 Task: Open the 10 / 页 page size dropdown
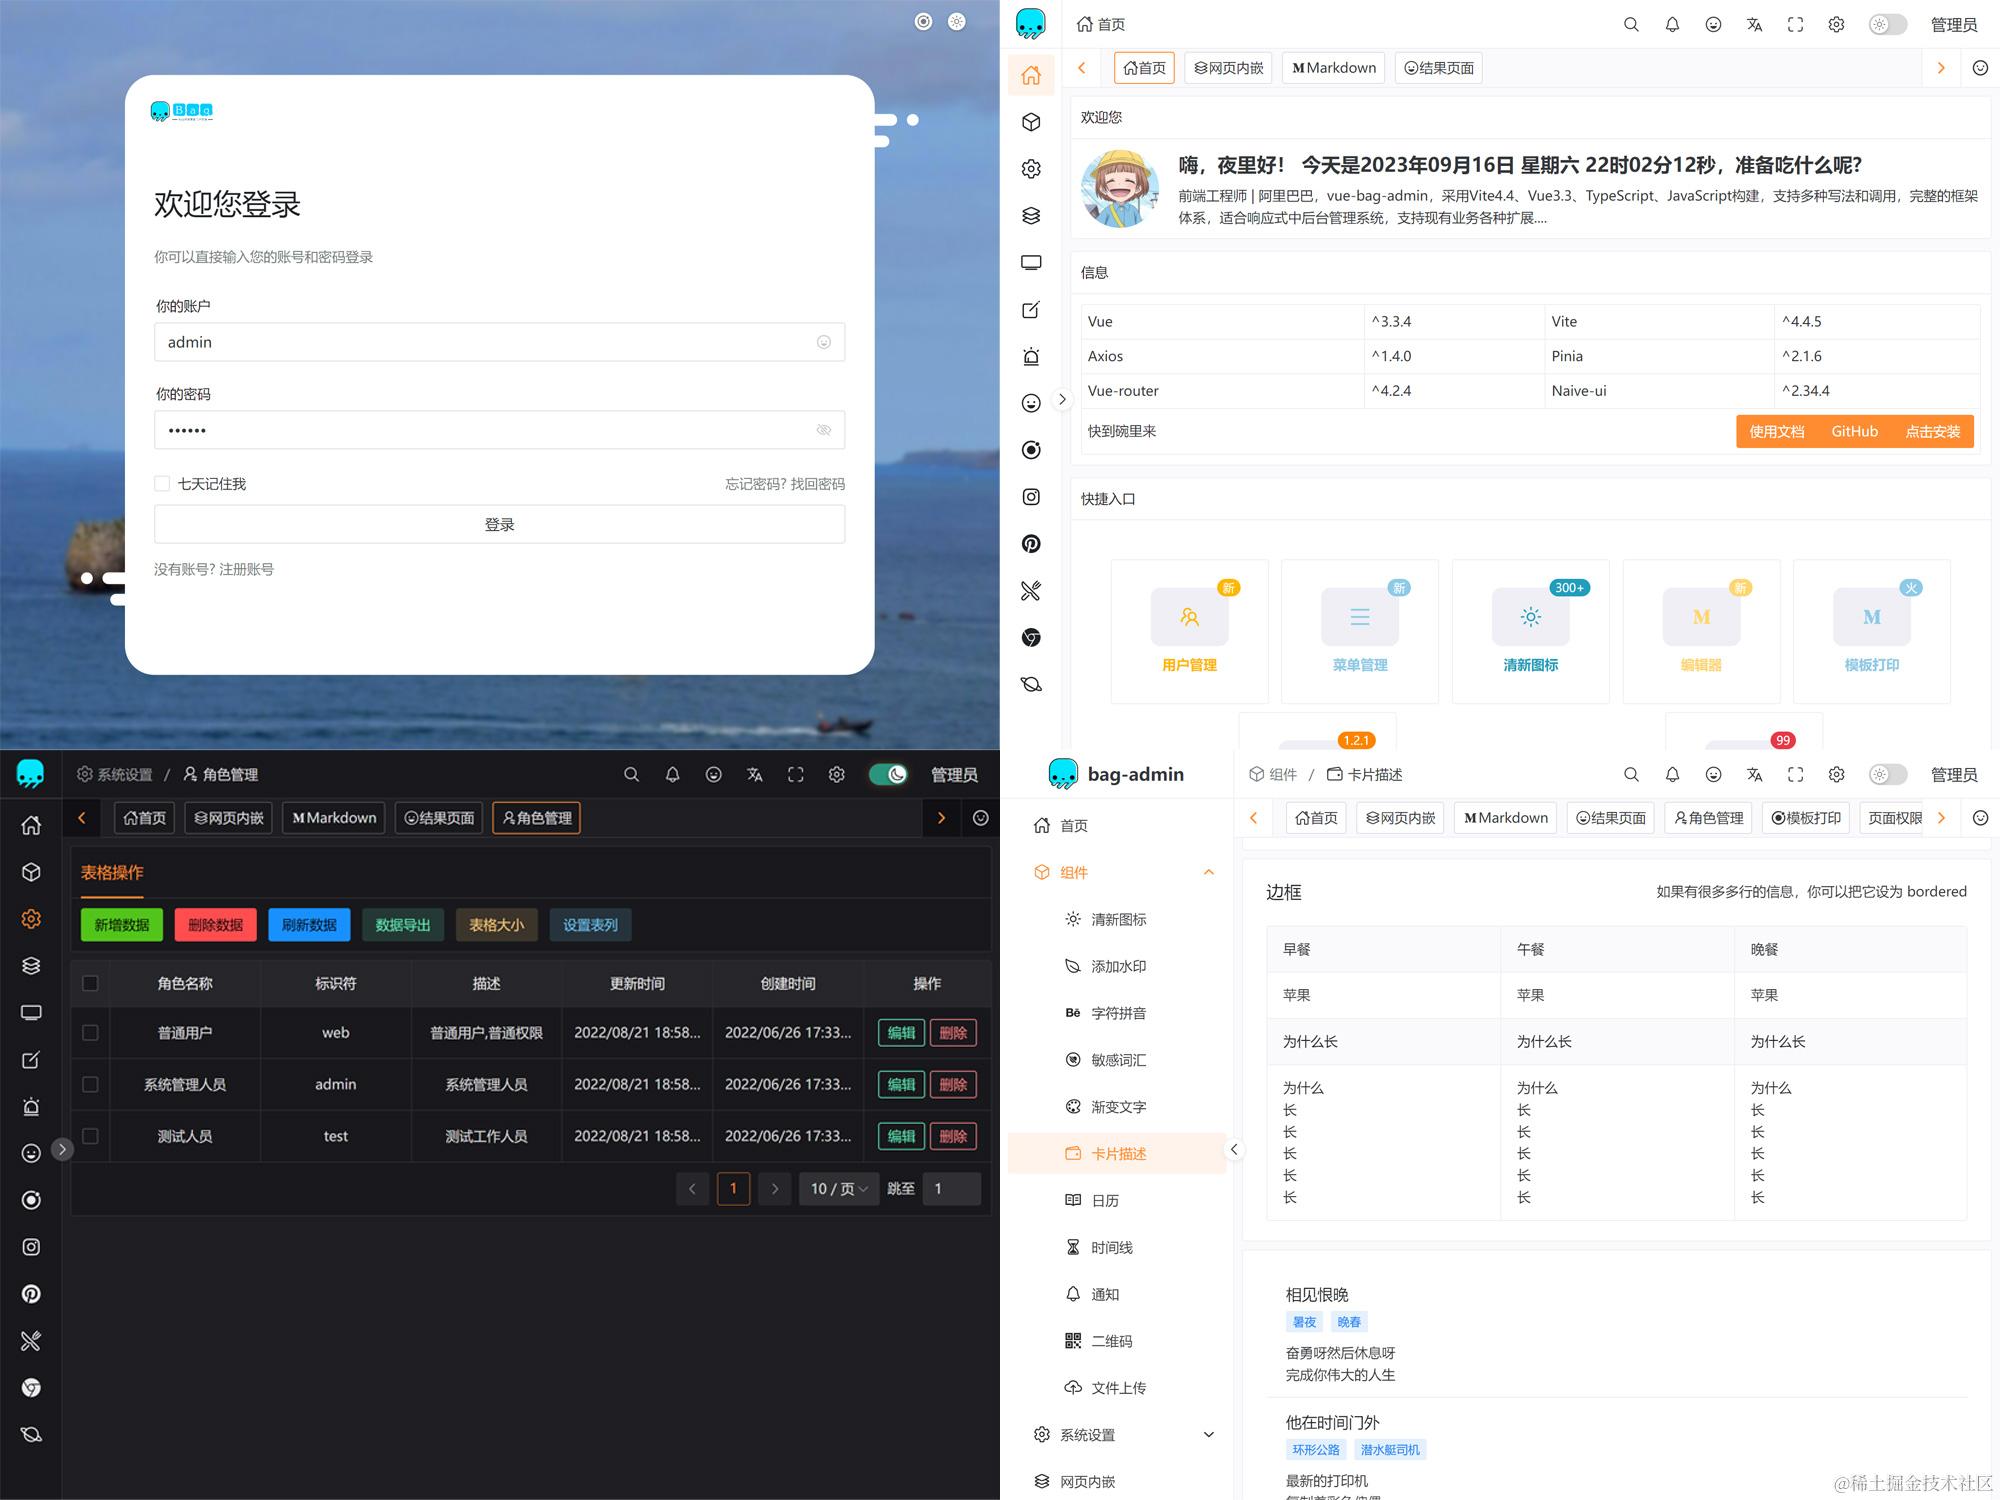coord(838,1188)
